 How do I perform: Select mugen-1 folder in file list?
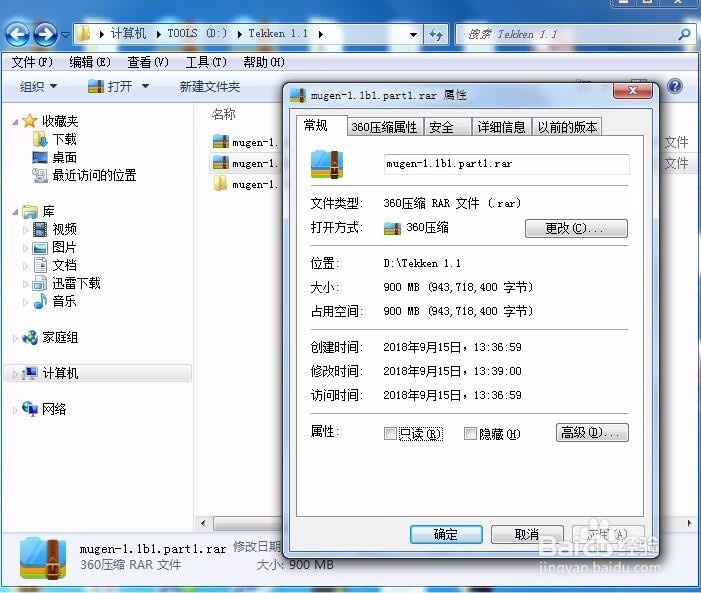point(245,184)
